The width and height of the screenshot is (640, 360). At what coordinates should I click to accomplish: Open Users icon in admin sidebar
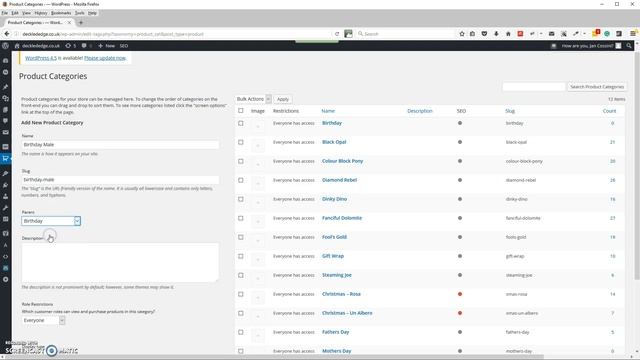5,196
